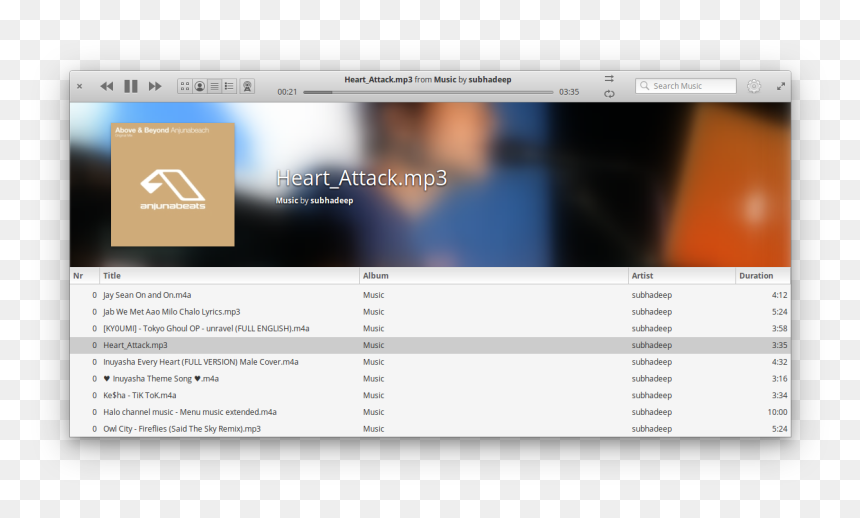Sort the list by Title column
Image resolution: width=860 pixels, height=518 pixels.
tap(229, 275)
